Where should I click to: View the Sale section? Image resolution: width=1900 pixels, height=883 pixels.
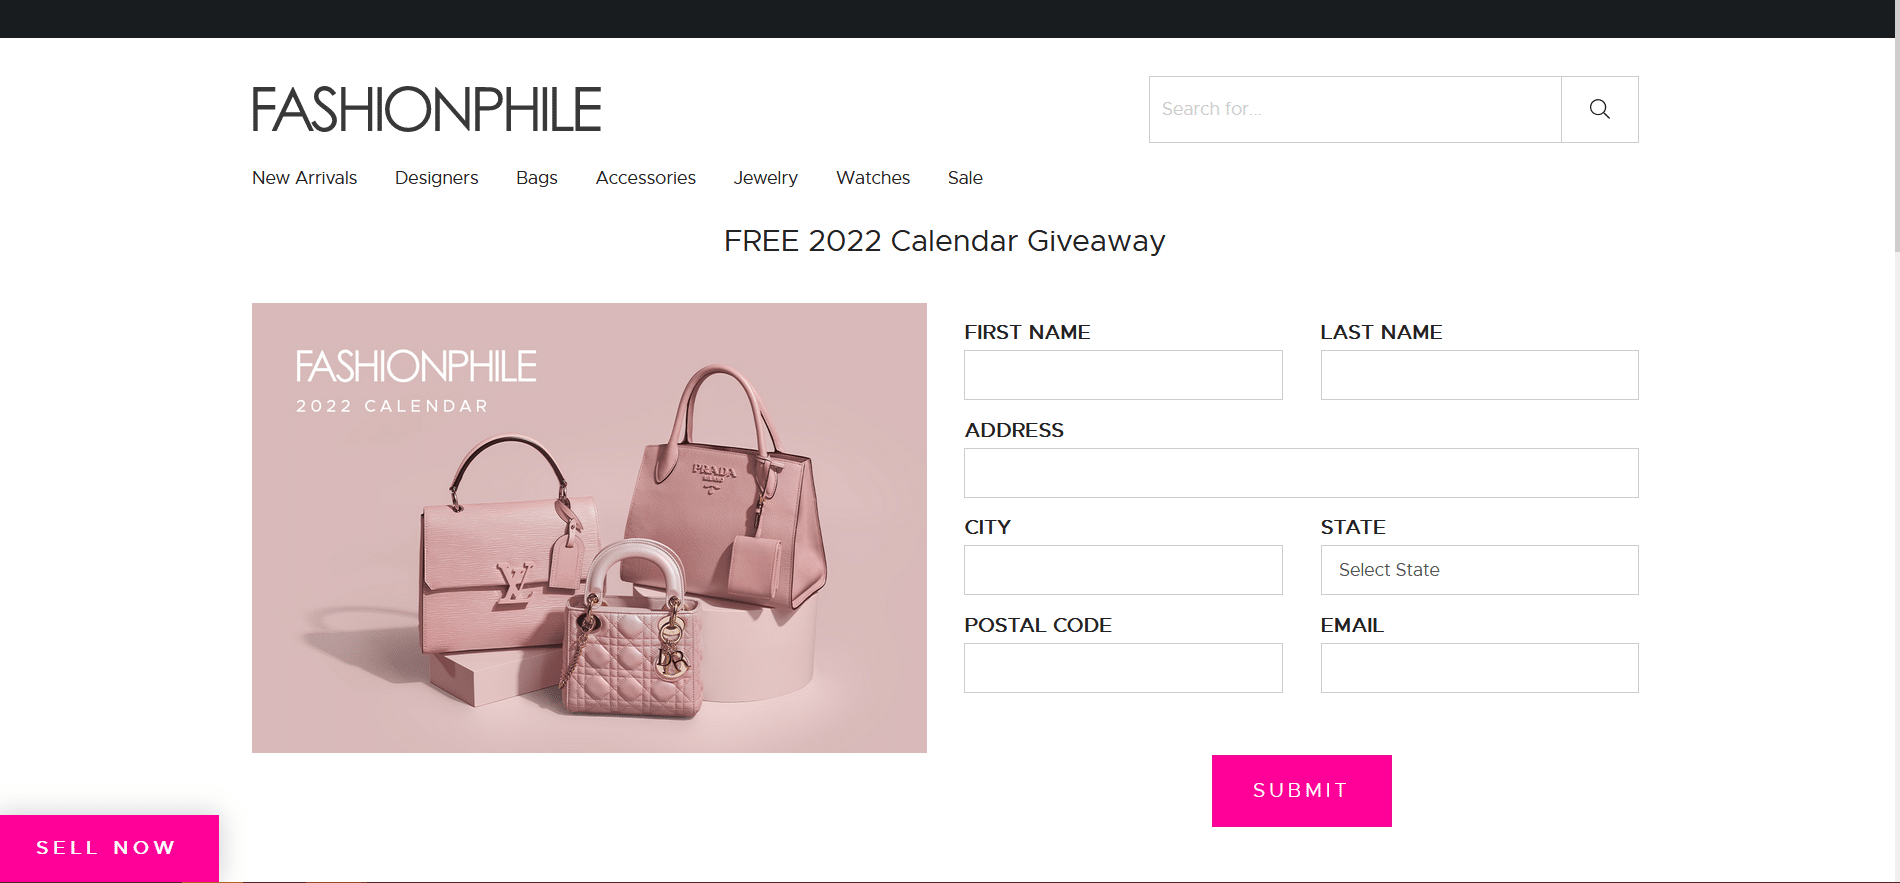point(965,178)
